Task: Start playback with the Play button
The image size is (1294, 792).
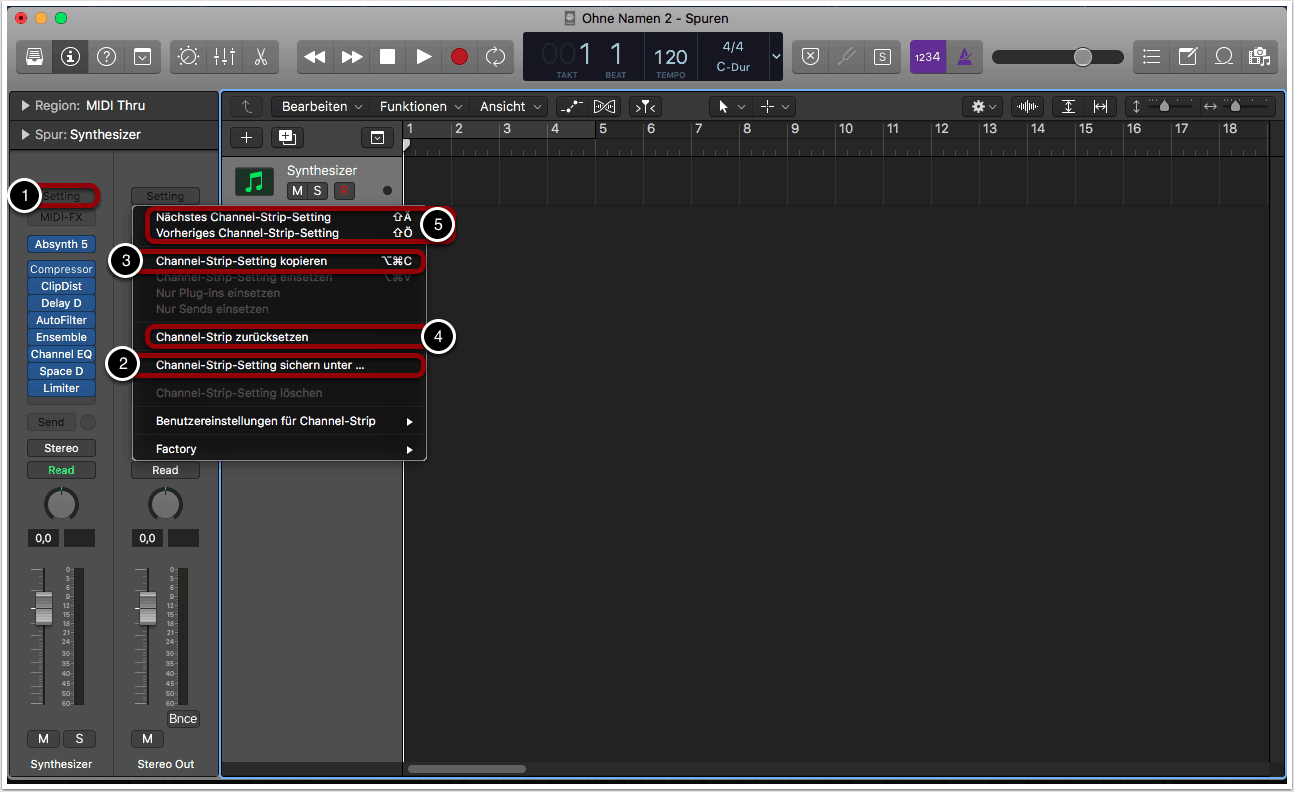Action: click(x=423, y=57)
